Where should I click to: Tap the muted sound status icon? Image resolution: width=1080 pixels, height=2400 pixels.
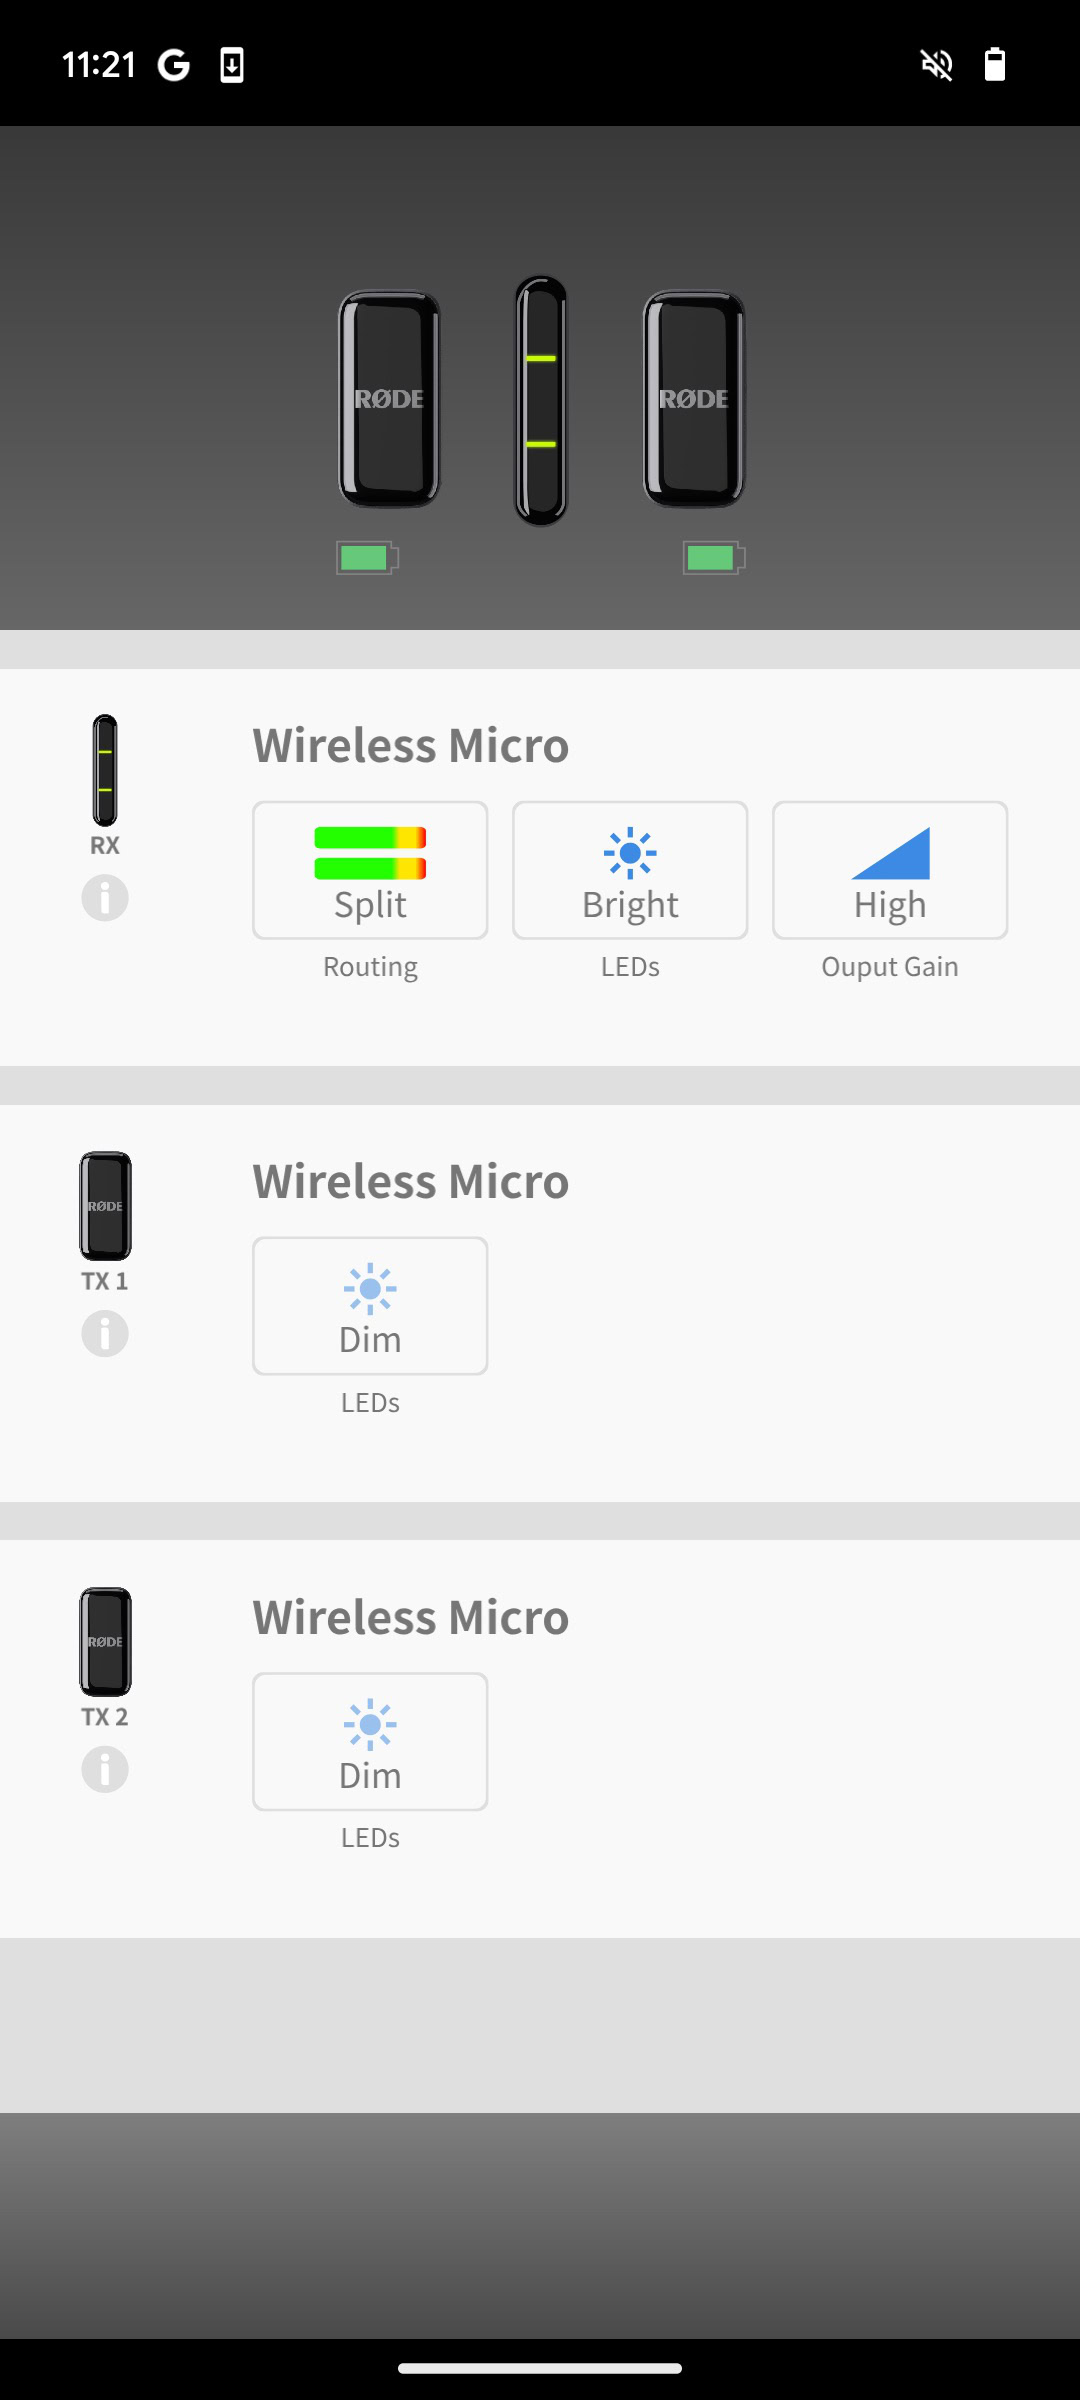pyautogui.click(x=937, y=66)
